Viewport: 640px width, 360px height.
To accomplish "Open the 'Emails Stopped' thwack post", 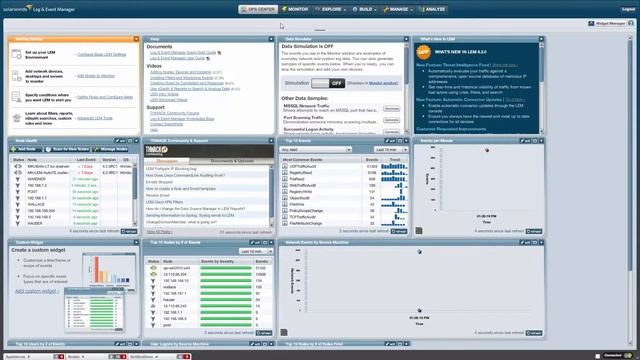I will pos(160,182).
